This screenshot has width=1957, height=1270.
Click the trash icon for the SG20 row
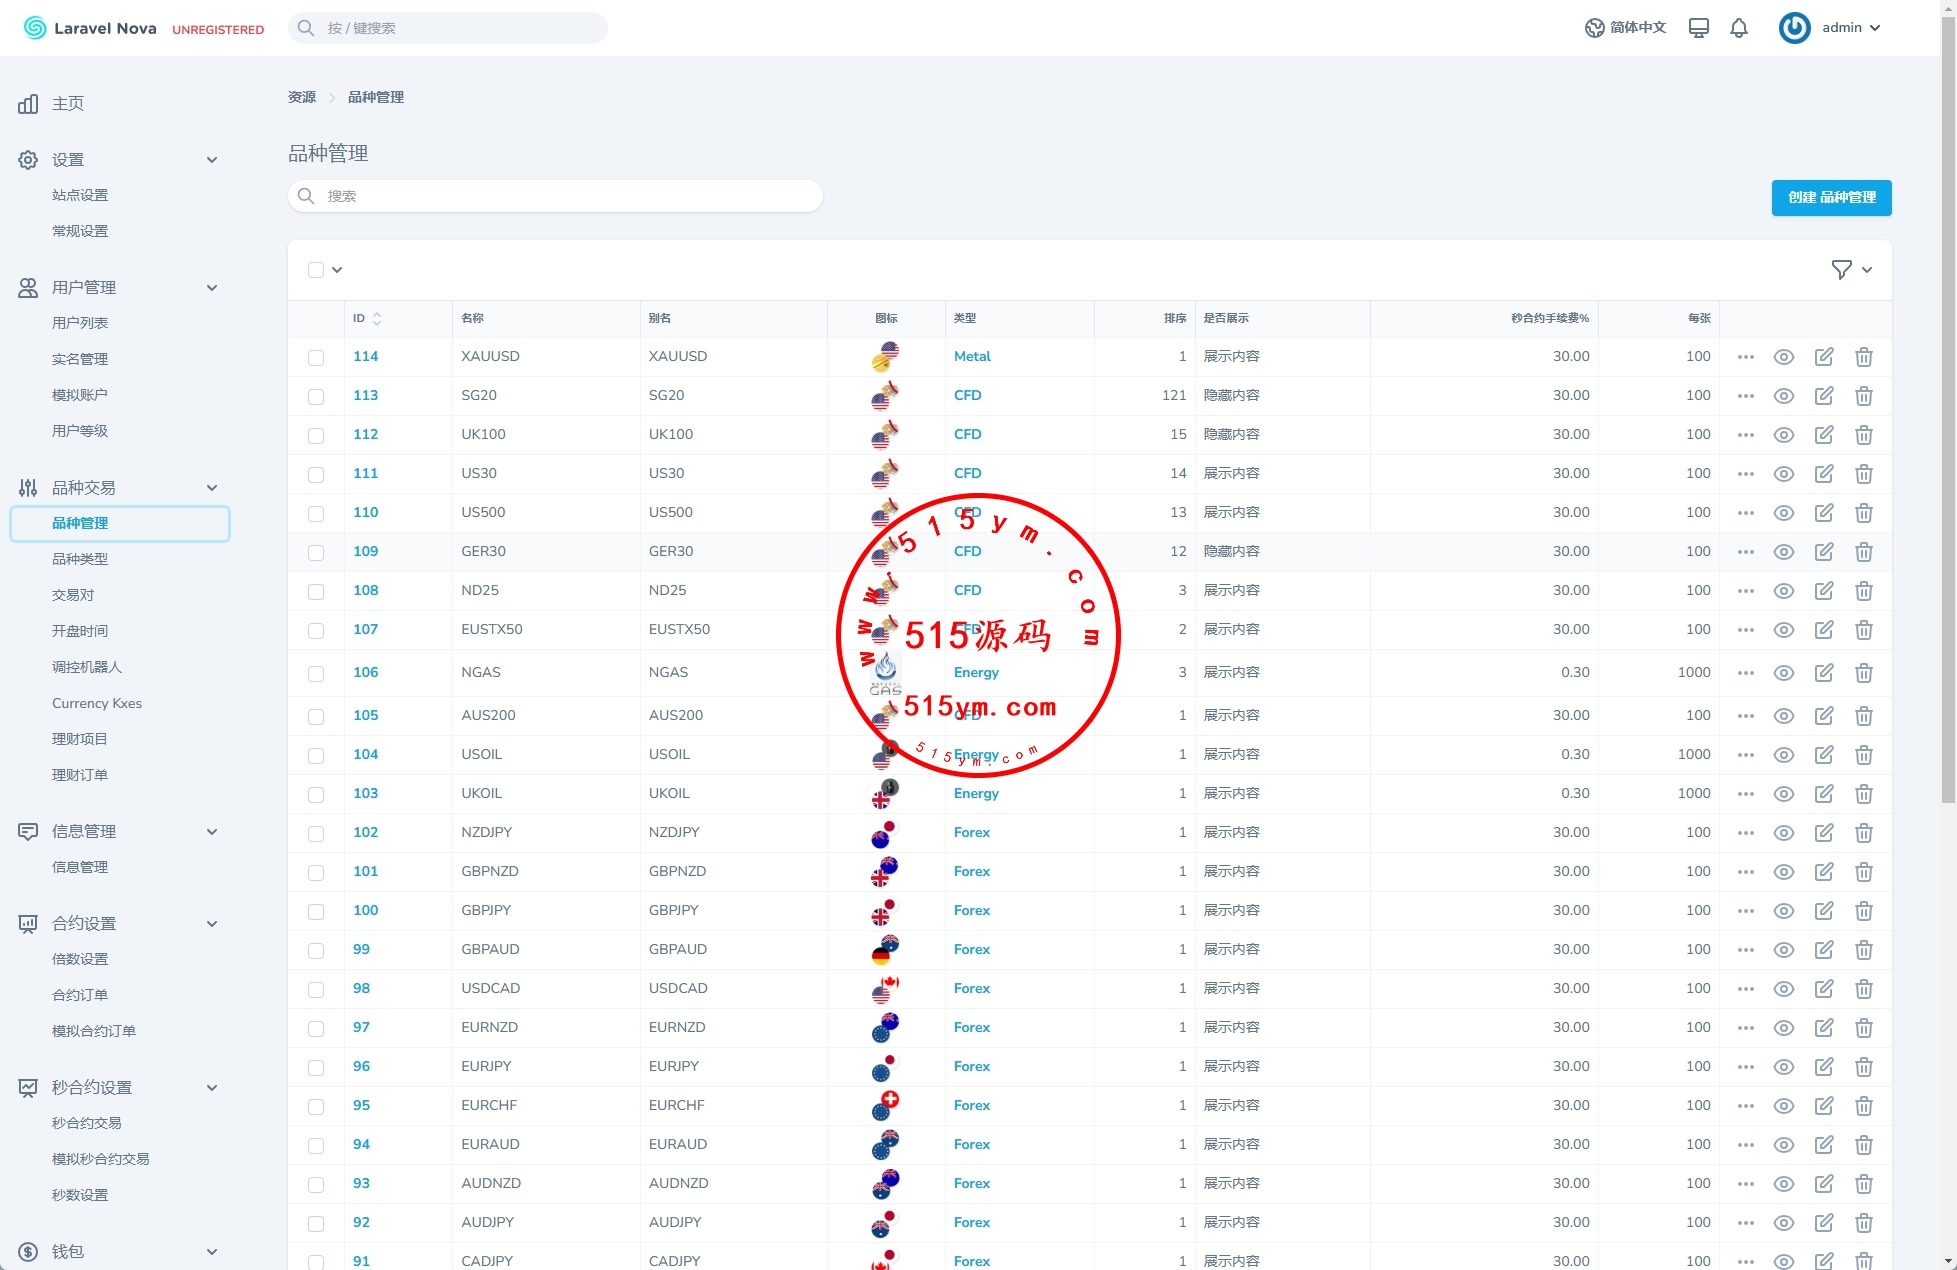[x=1864, y=396]
